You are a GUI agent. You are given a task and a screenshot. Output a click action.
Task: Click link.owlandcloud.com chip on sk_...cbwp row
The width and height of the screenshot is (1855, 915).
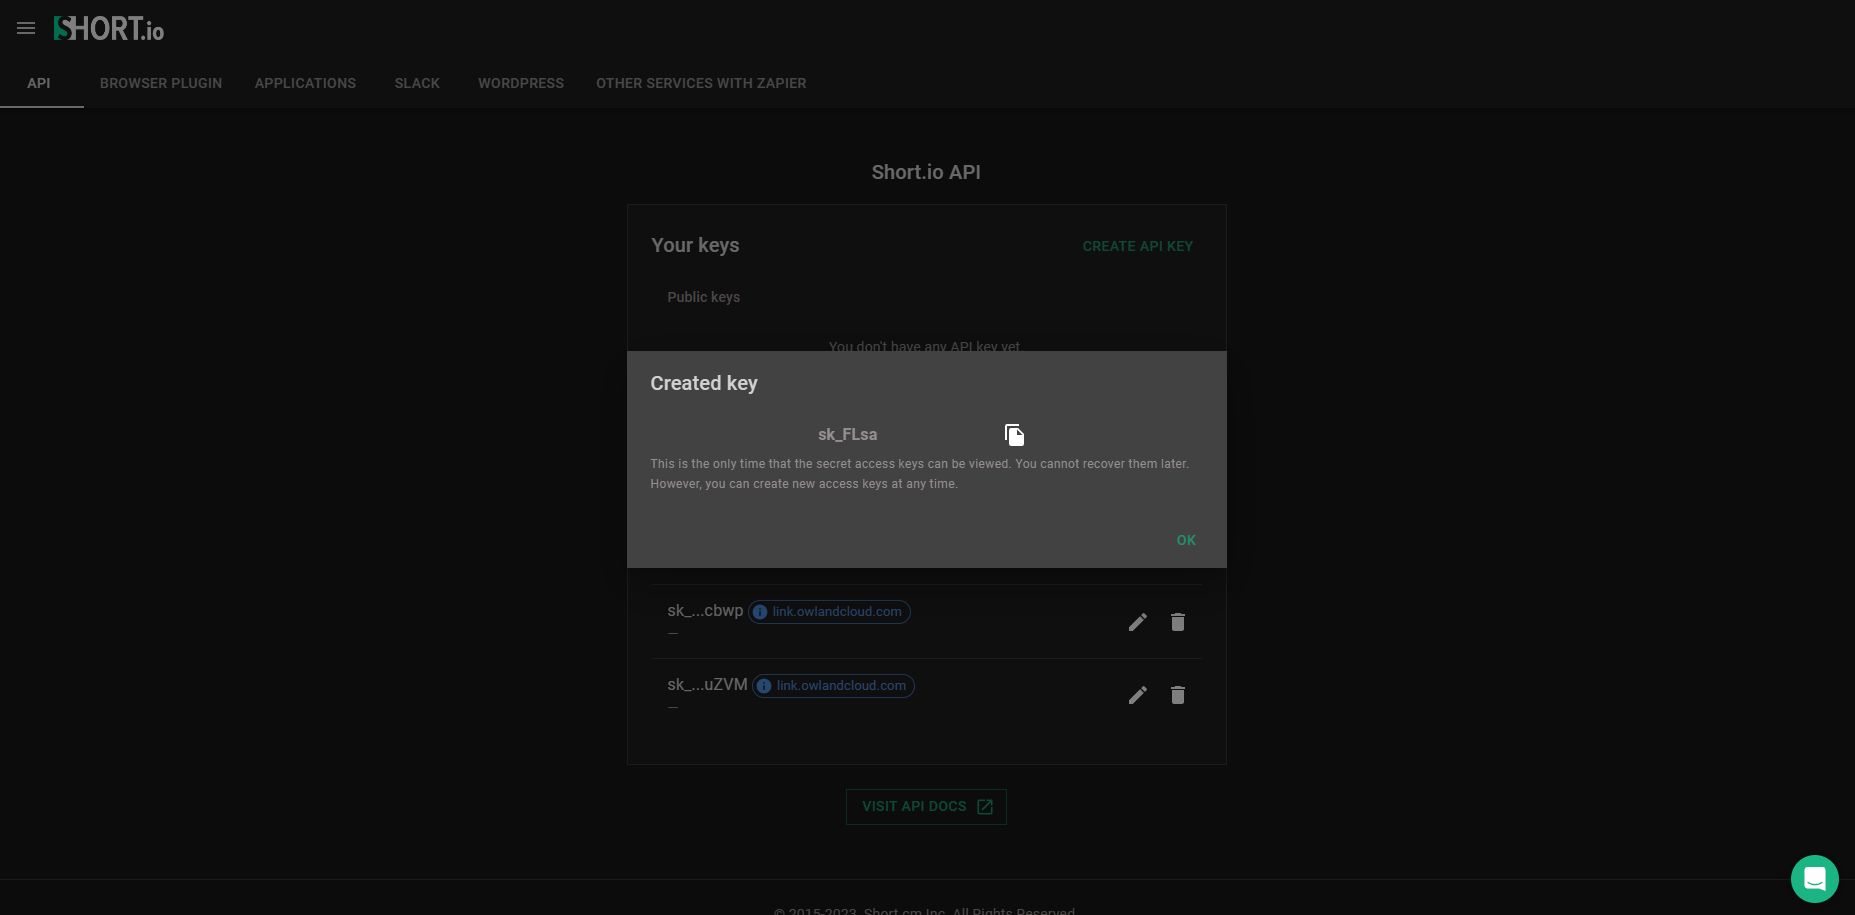pyautogui.click(x=829, y=612)
